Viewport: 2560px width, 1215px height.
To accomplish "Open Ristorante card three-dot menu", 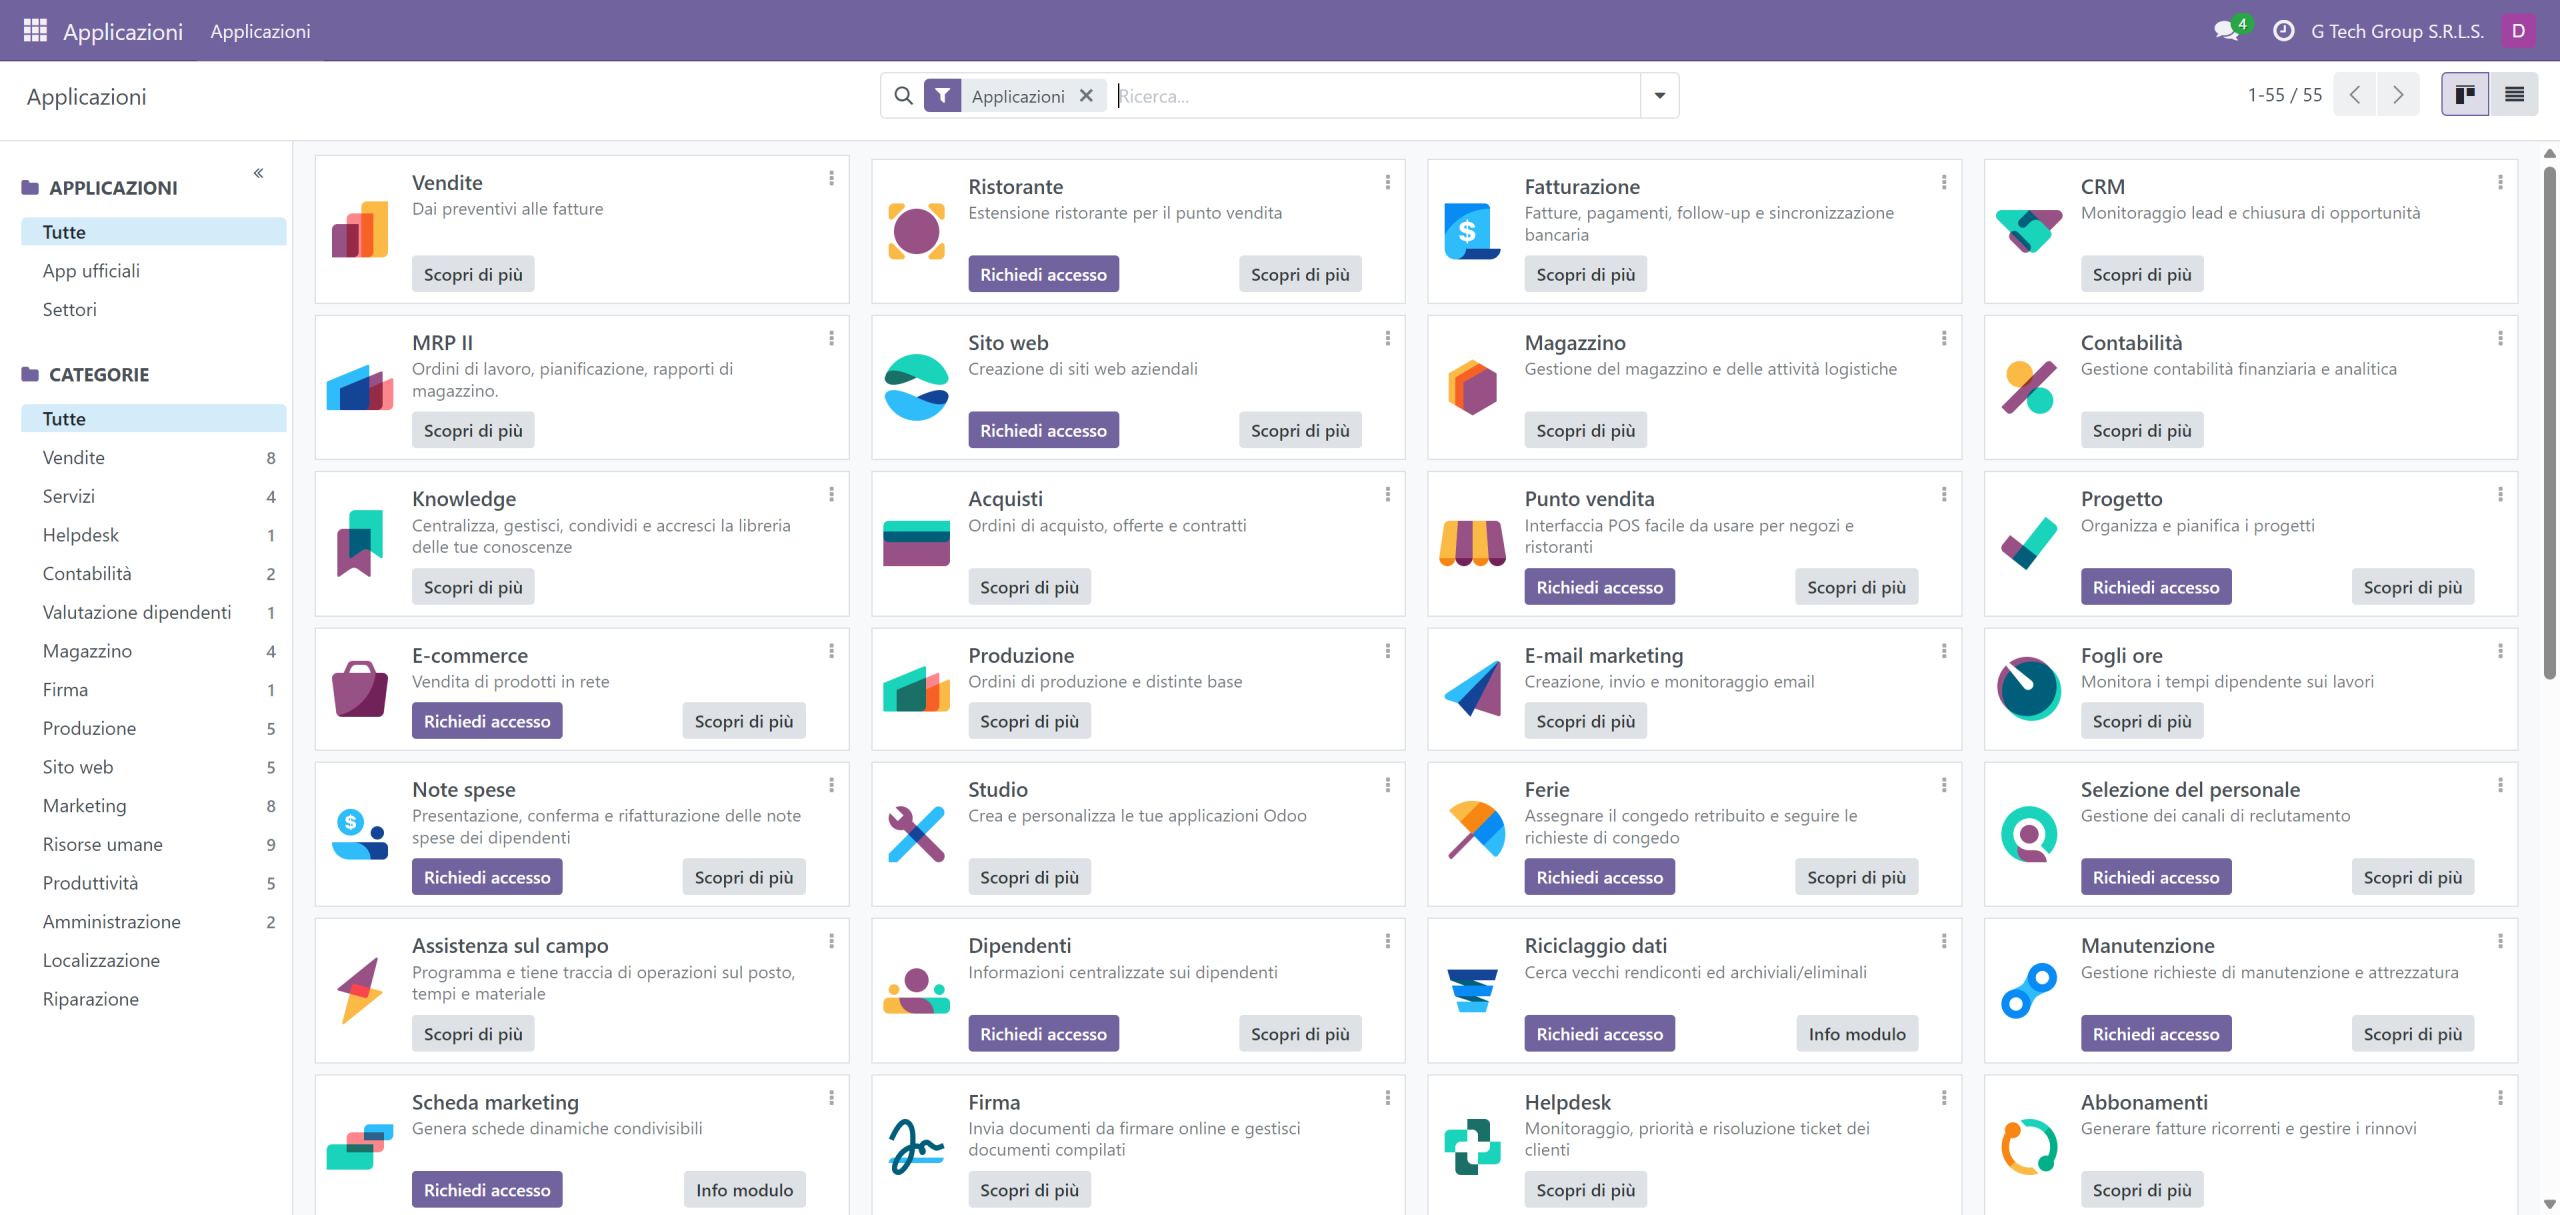I will pos(1387,182).
